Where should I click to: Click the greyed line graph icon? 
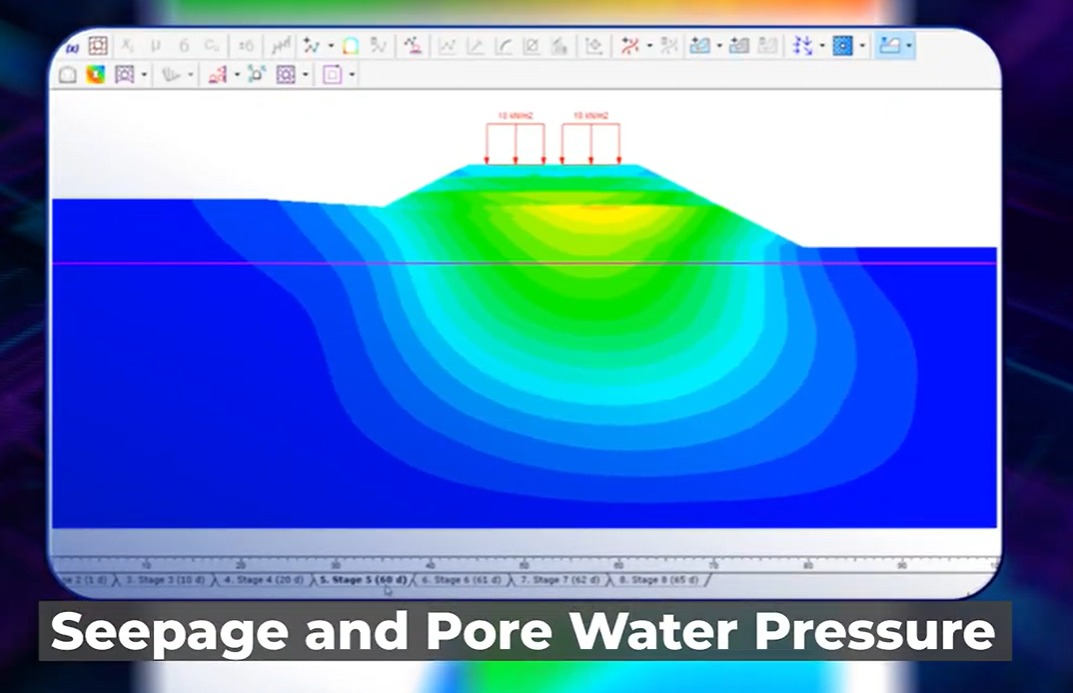pyautogui.click(x=448, y=46)
